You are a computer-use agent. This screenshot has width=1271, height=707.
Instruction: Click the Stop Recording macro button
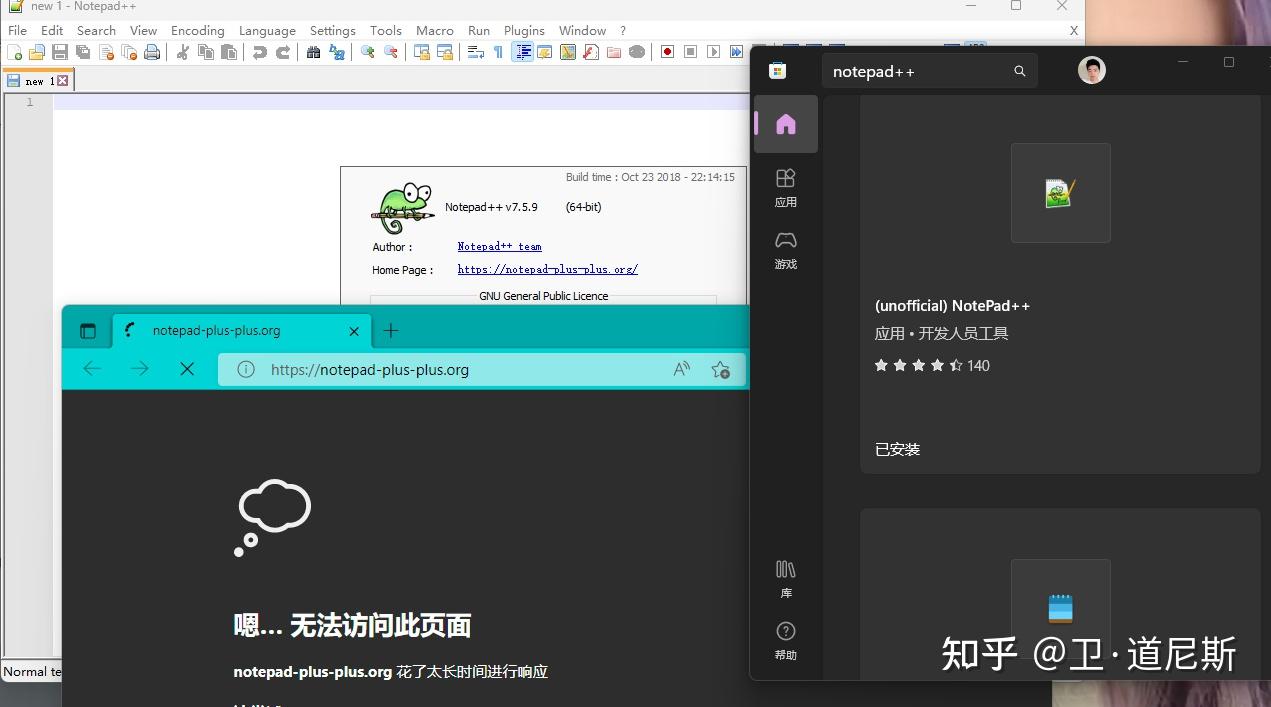[690, 52]
